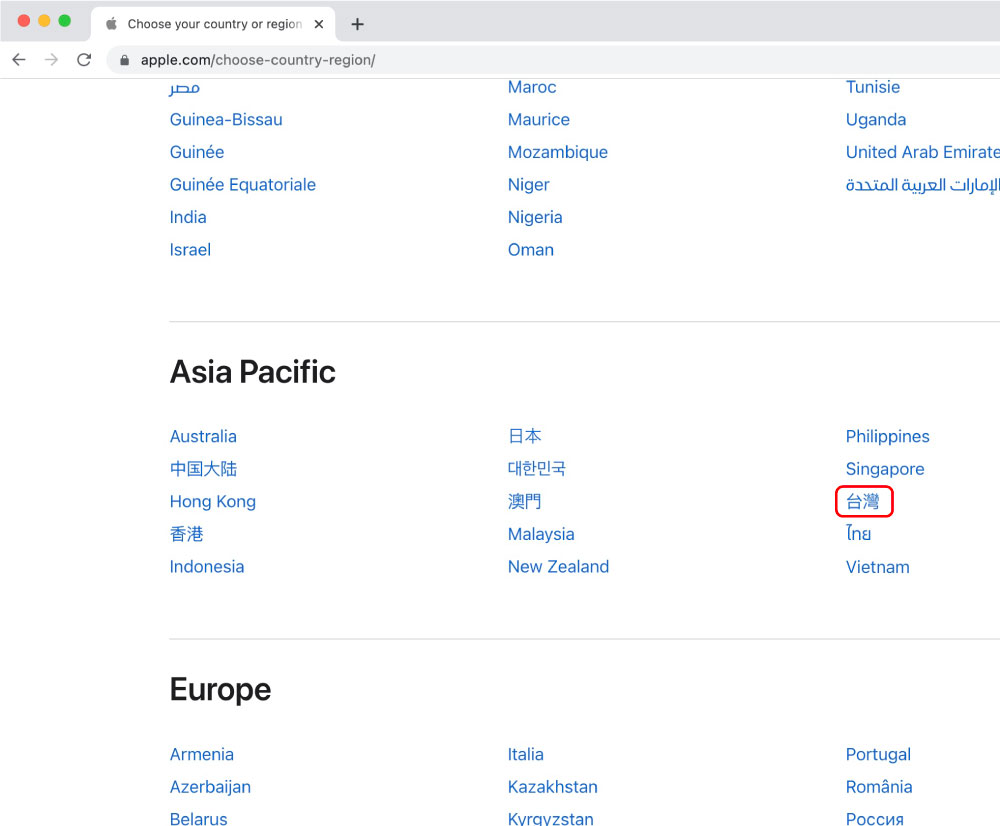This screenshot has width=1000, height=826.
Task: Choose Australia under Asia Pacific
Action: click(x=203, y=437)
